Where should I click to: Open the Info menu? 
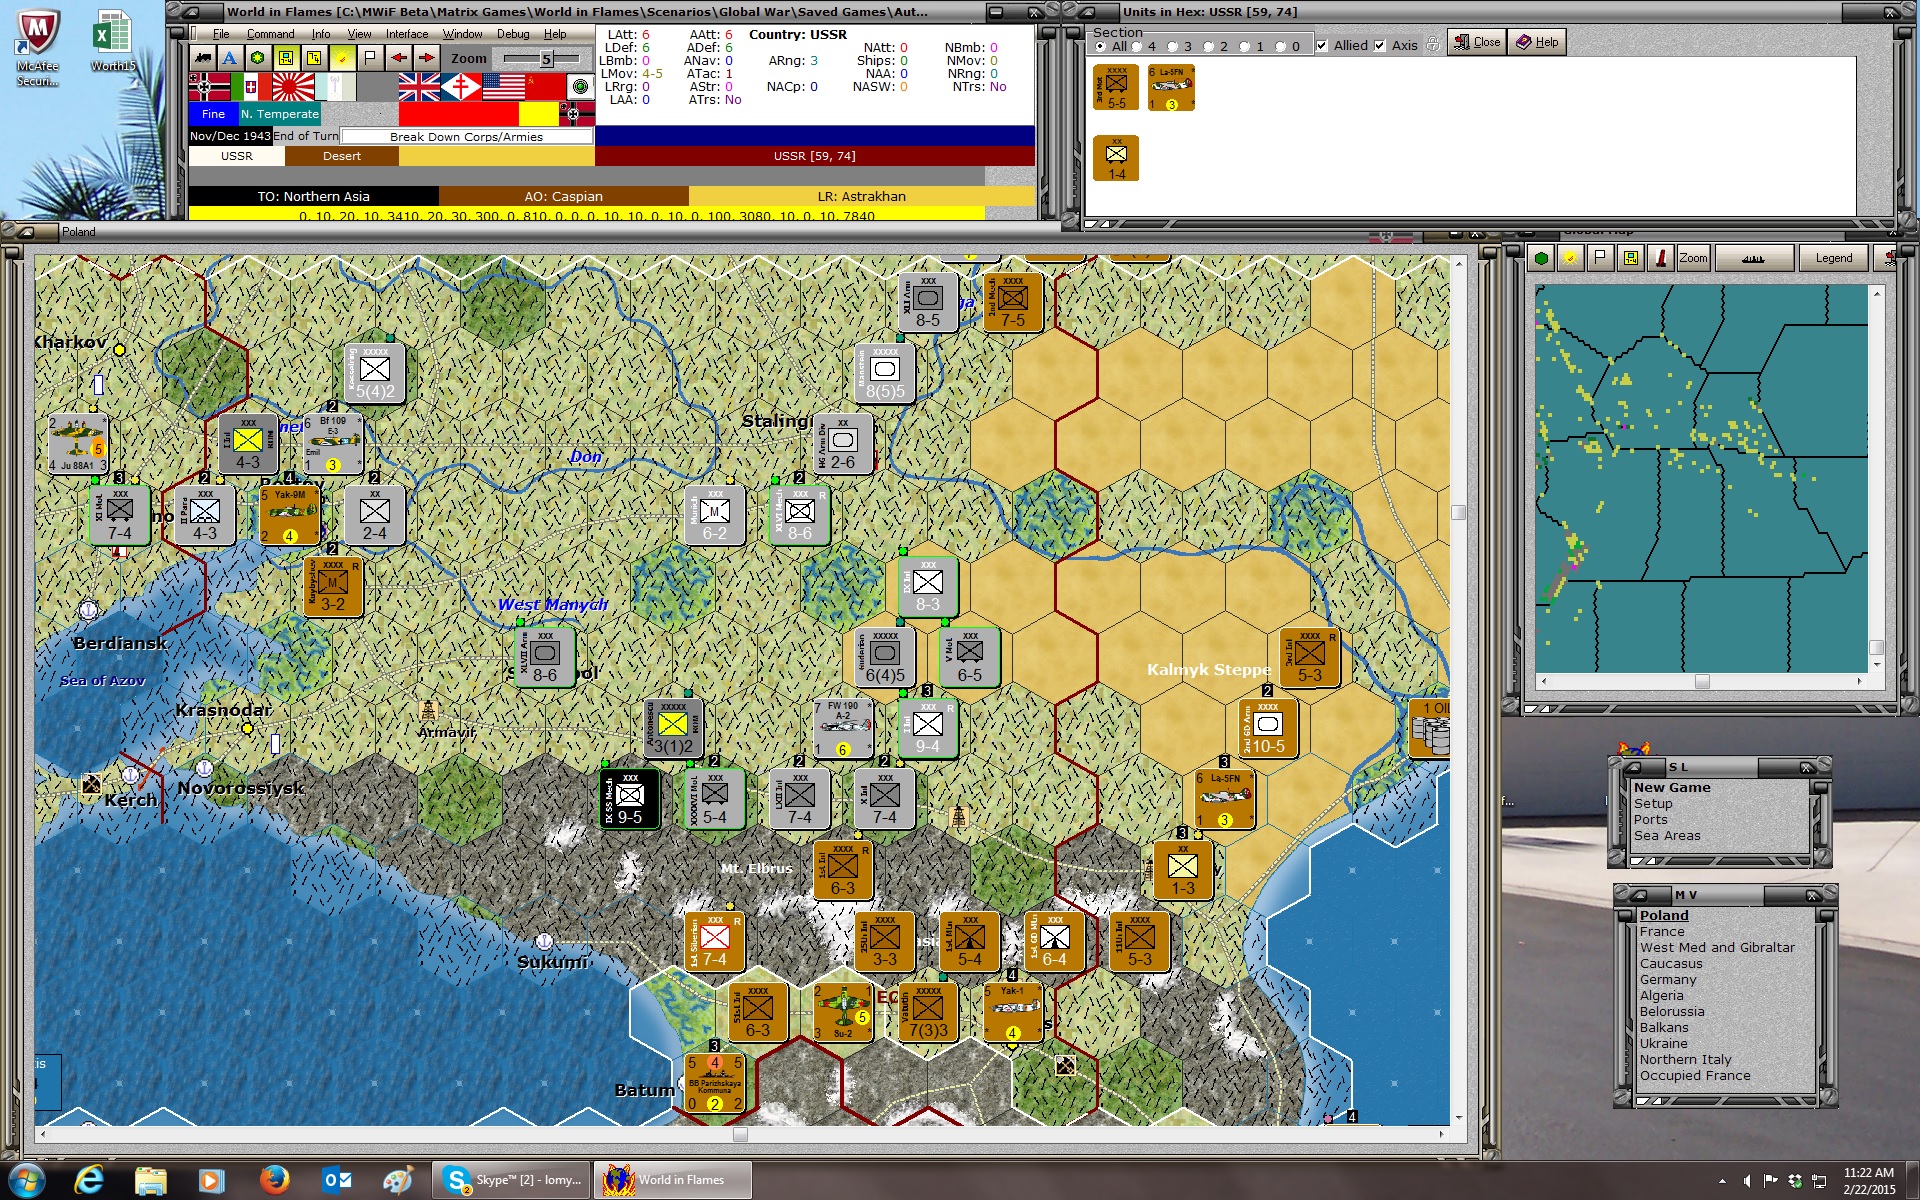click(320, 34)
